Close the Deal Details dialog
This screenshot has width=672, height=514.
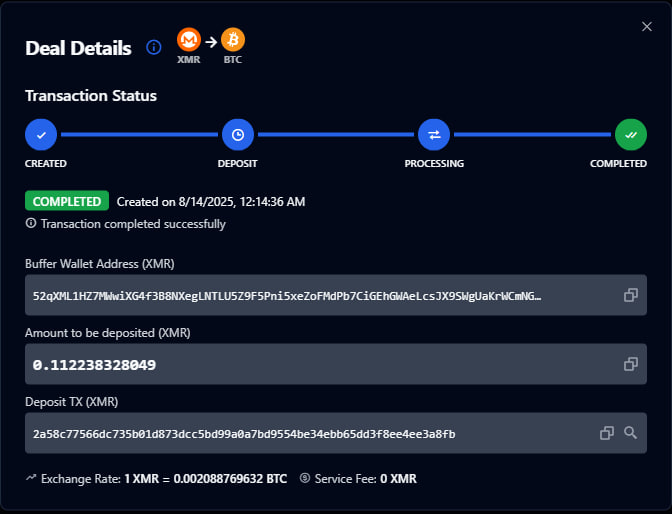[646, 26]
